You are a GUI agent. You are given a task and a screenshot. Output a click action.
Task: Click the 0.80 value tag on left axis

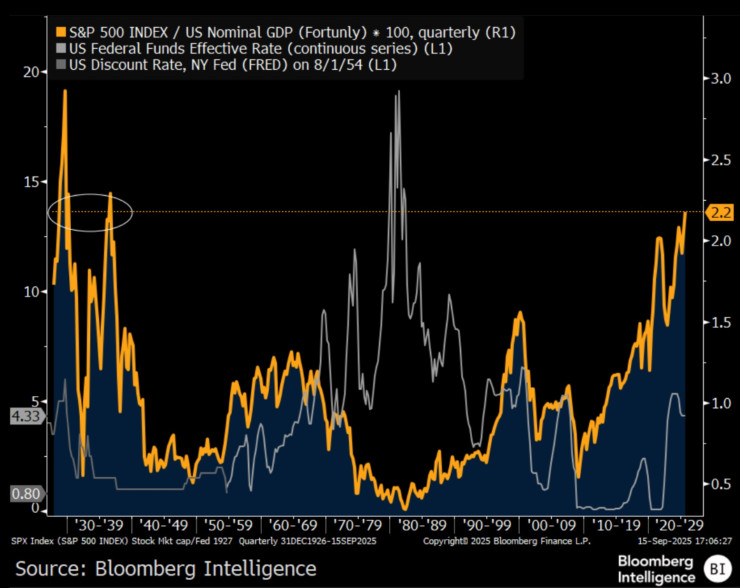coord(24,493)
